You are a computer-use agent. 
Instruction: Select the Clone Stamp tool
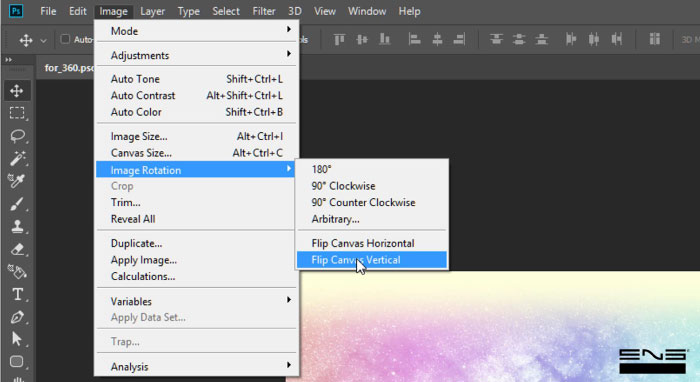17,226
